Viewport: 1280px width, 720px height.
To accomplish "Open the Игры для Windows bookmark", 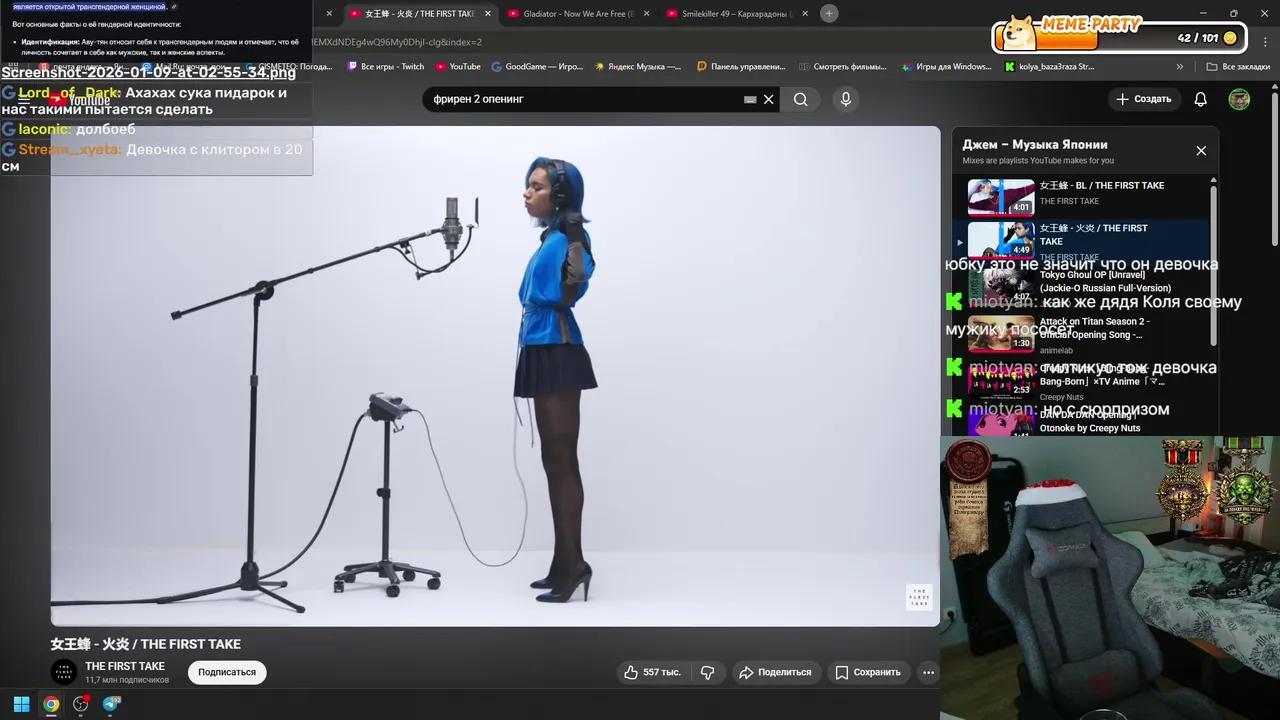I will click(x=946, y=67).
